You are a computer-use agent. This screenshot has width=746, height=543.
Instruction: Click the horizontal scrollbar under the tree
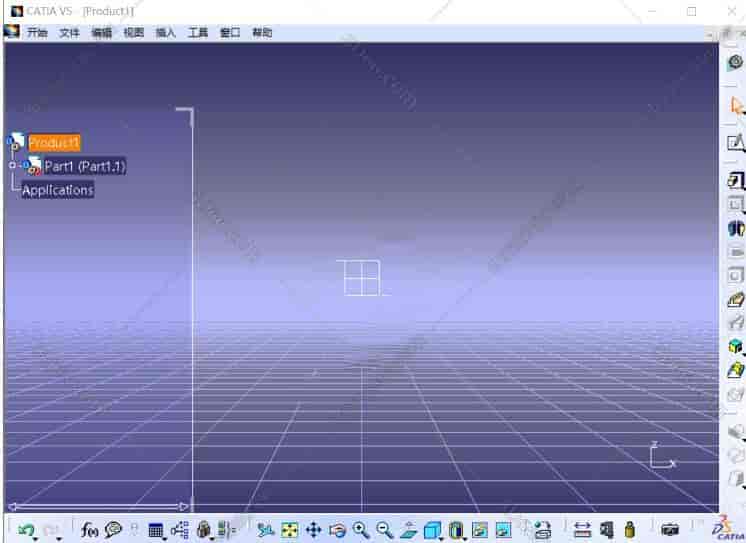click(98, 506)
